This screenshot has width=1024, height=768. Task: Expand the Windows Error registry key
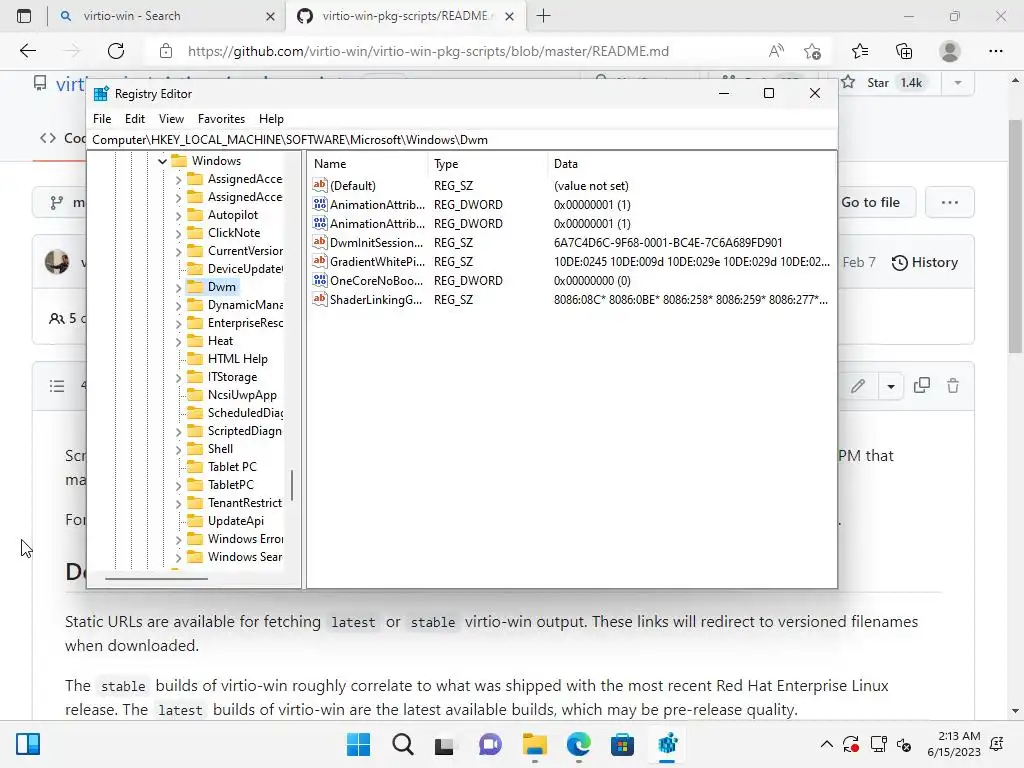click(x=178, y=539)
